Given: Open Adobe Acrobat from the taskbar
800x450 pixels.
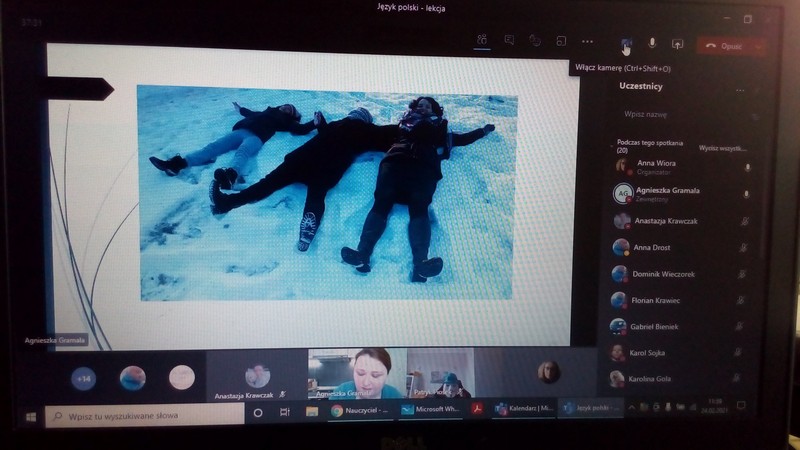Looking at the screenshot, I should coord(478,410).
